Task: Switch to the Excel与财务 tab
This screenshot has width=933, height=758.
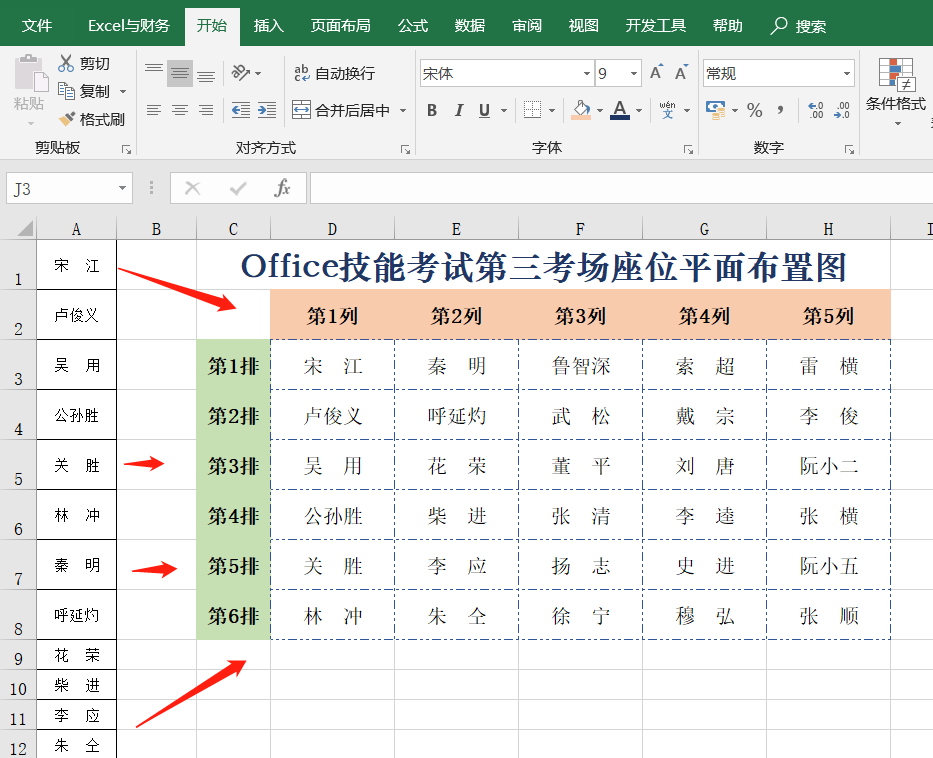Action: pyautogui.click(x=129, y=26)
